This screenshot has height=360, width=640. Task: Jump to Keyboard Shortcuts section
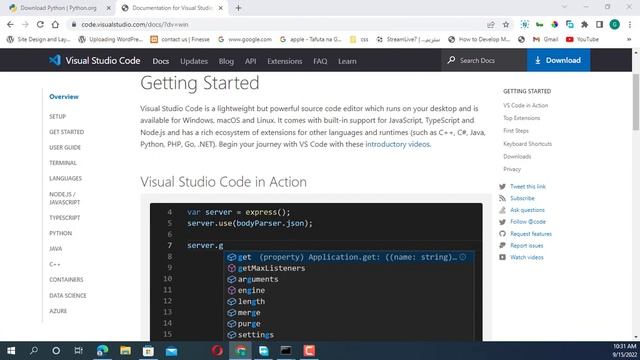point(527,144)
